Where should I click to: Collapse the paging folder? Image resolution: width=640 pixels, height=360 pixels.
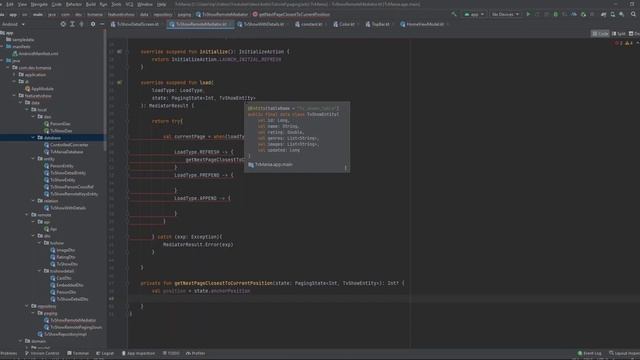point(33,313)
